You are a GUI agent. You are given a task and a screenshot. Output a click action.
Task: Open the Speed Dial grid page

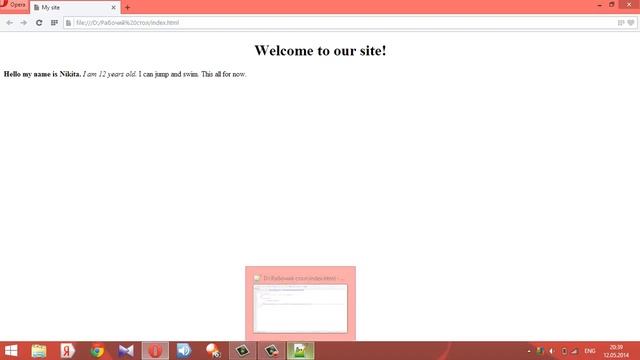[x=54, y=23]
